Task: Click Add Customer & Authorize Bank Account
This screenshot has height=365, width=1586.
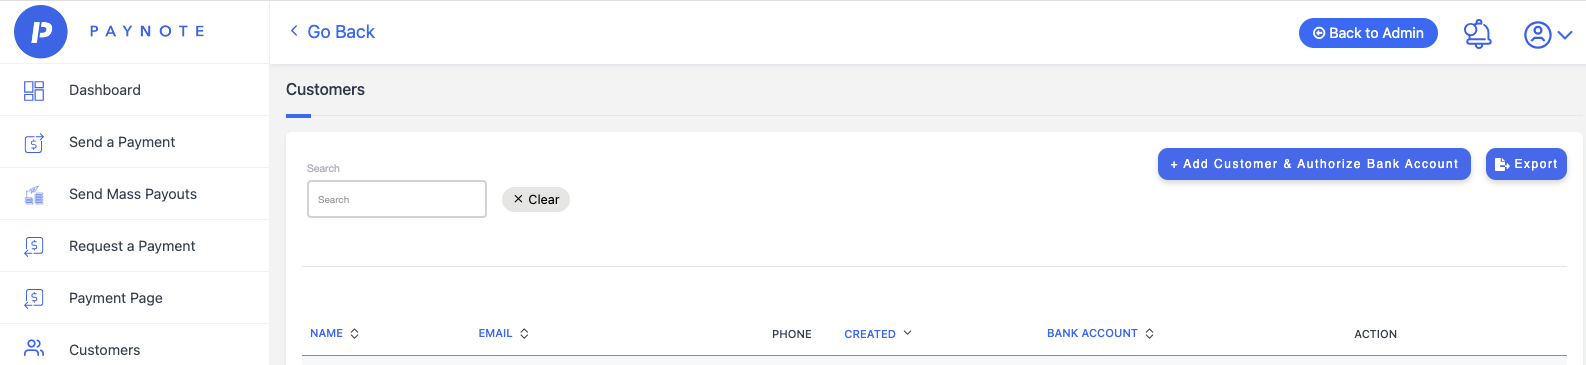Action: pyautogui.click(x=1314, y=164)
